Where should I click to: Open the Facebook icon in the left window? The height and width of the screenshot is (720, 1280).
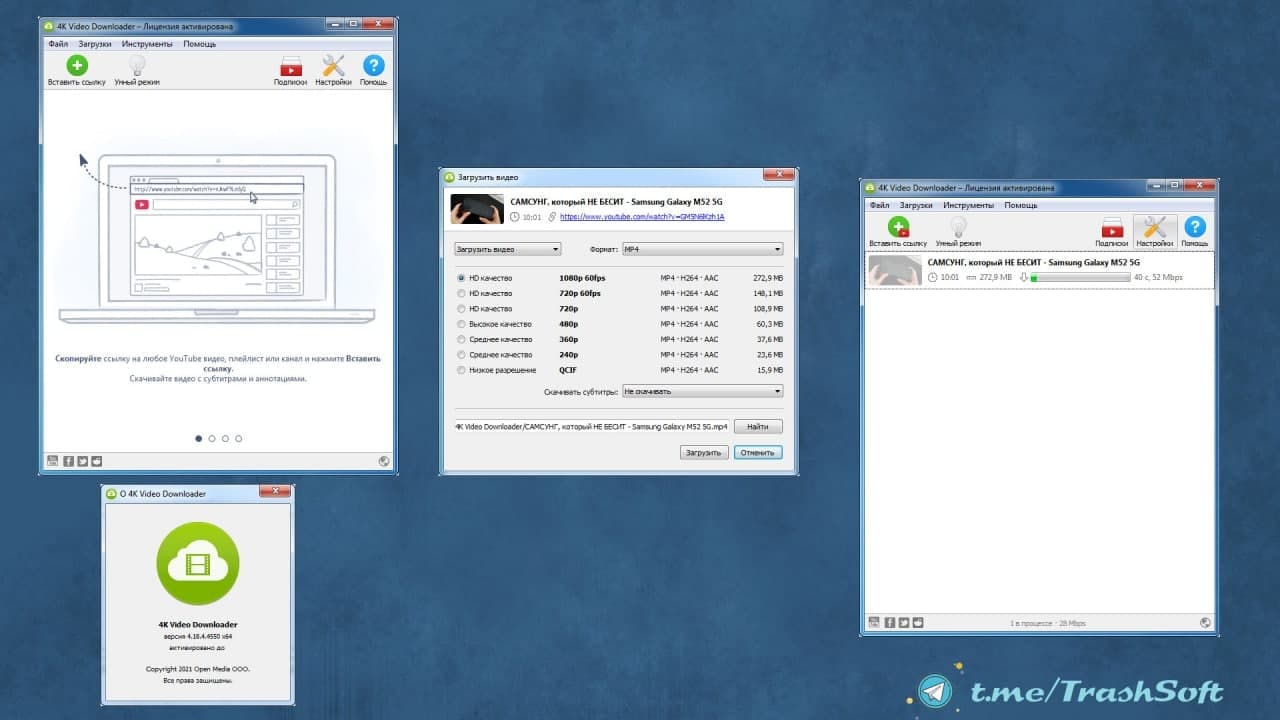tap(68, 461)
